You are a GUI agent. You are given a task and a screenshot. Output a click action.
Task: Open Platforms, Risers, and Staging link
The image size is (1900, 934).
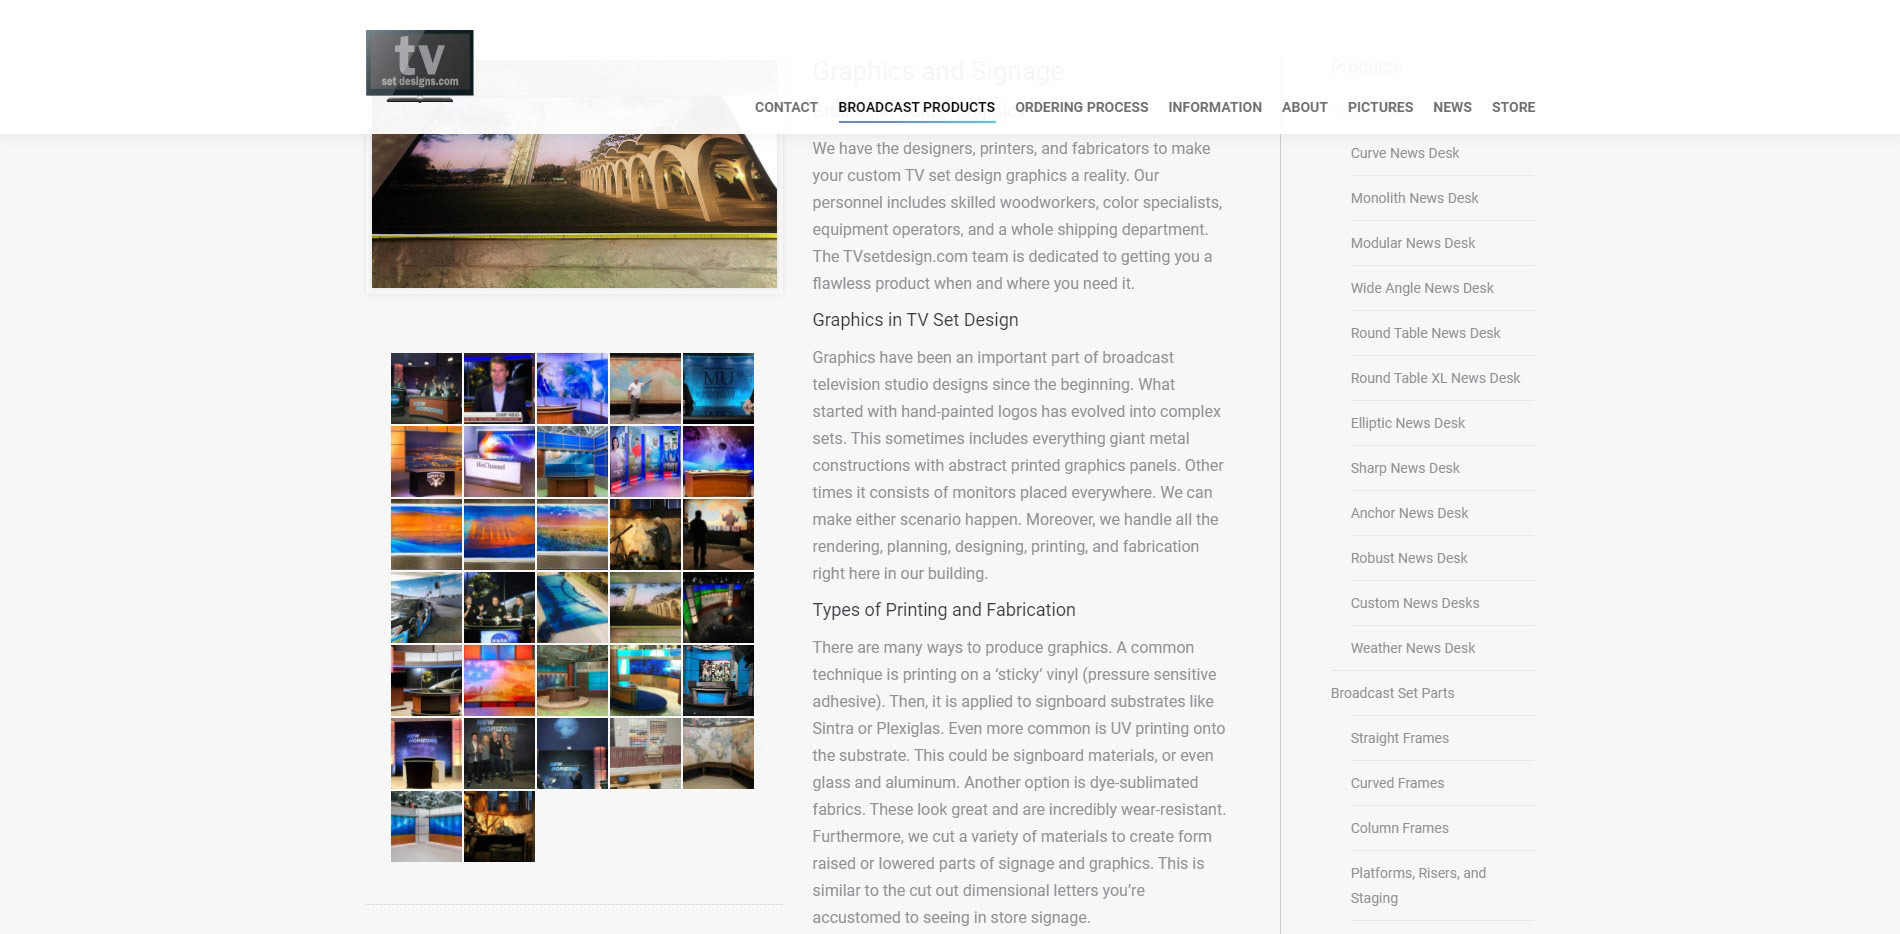[x=1418, y=885]
